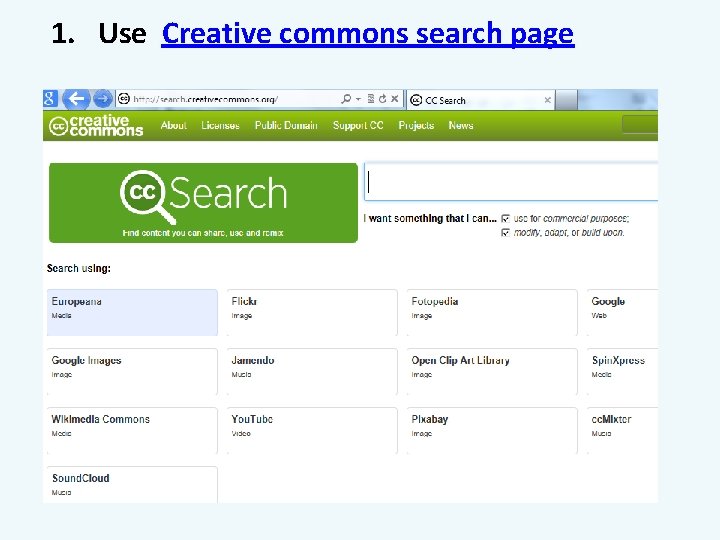This screenshot has height=540, width=720.
Task: Select Google Images search source
Action: pyautogui.click(x=132, y=371)
